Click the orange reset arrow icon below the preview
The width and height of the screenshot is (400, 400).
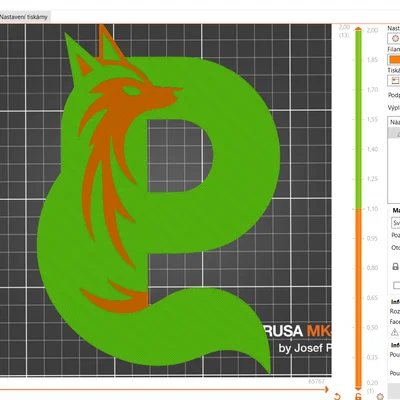tap(337, 396)
